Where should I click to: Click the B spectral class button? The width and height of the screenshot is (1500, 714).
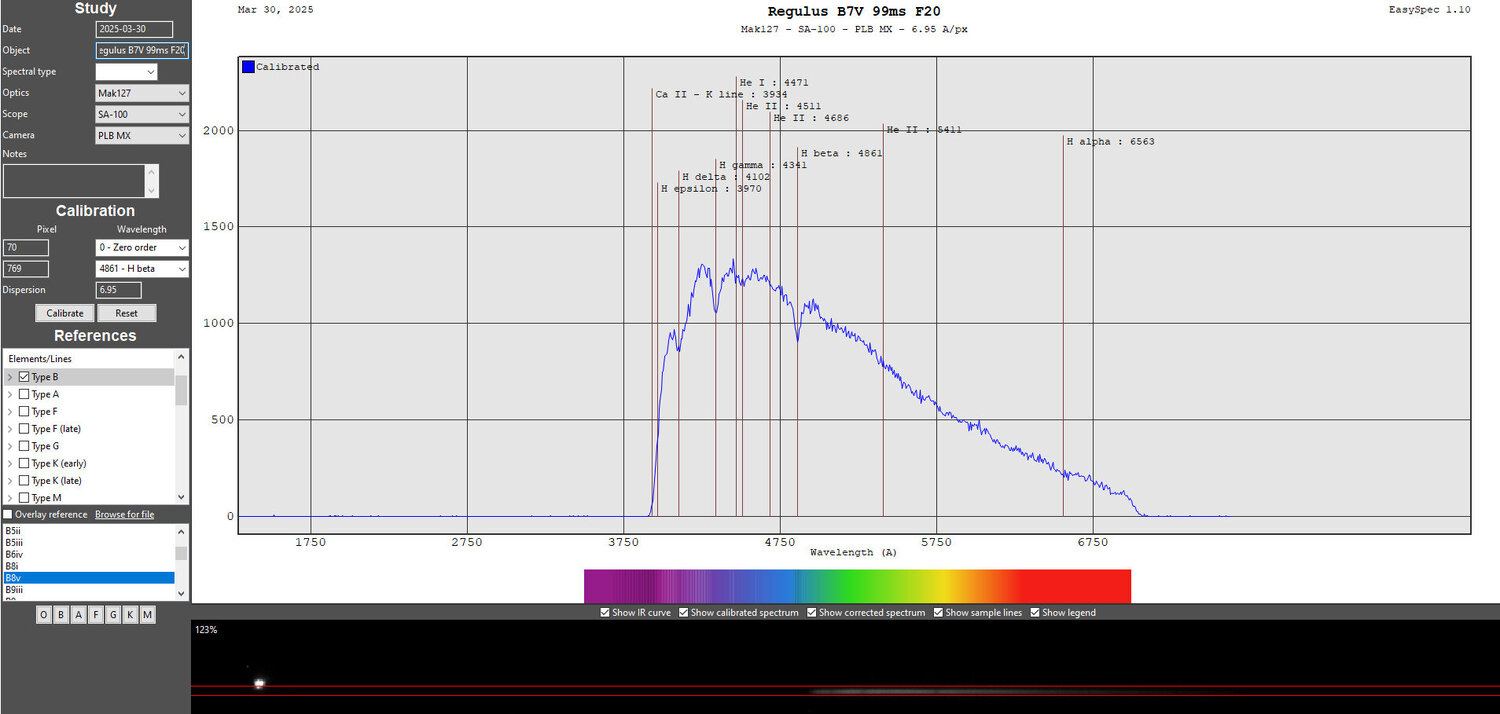coord(61,615)
